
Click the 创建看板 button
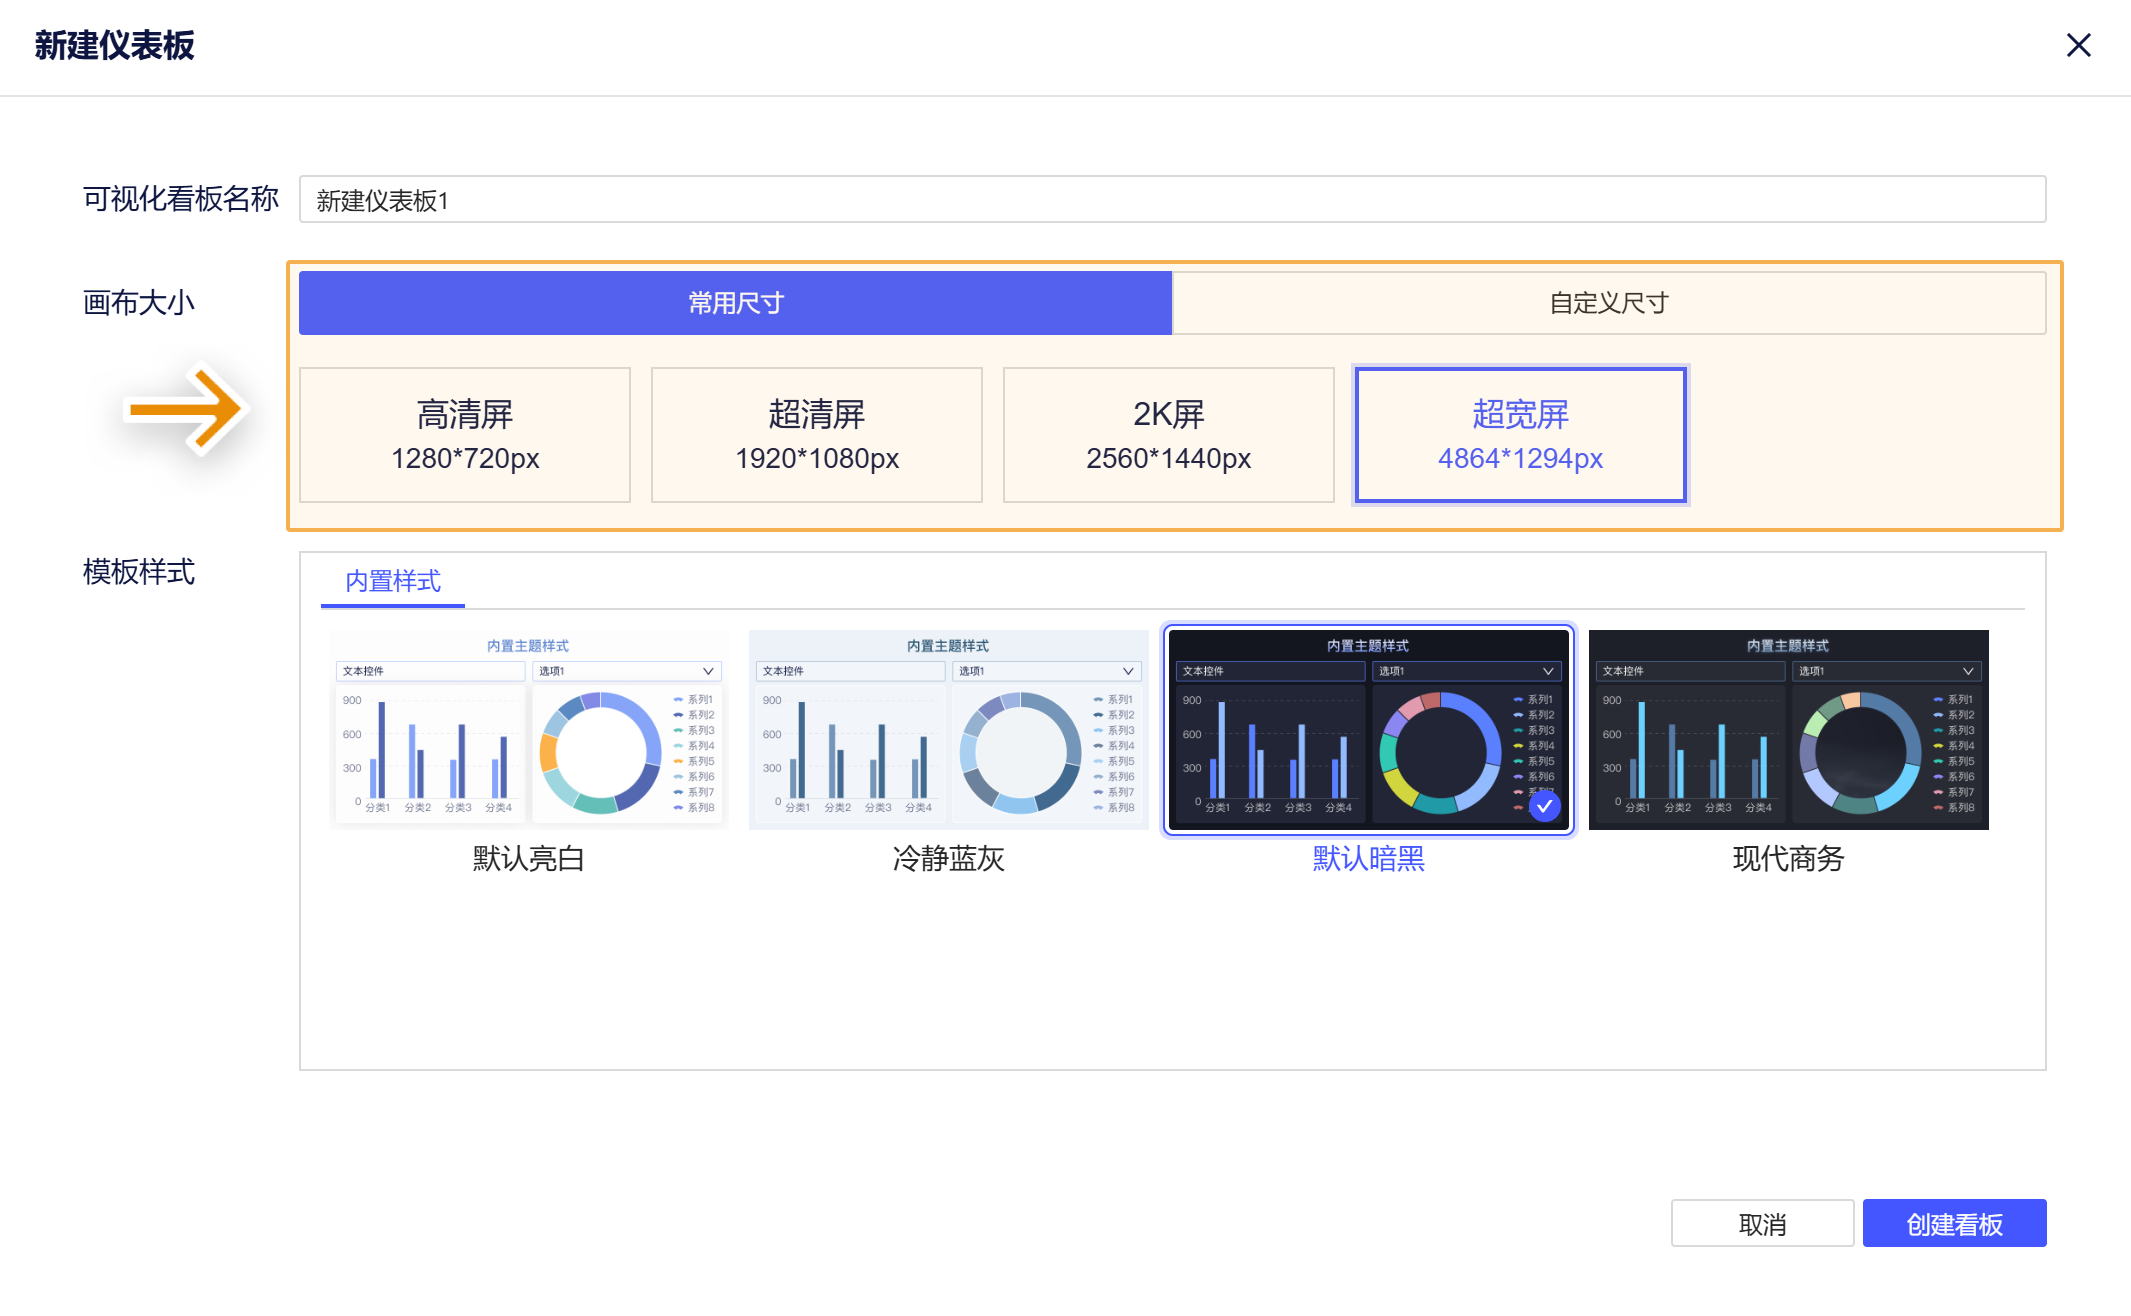click(1953, 1223)
